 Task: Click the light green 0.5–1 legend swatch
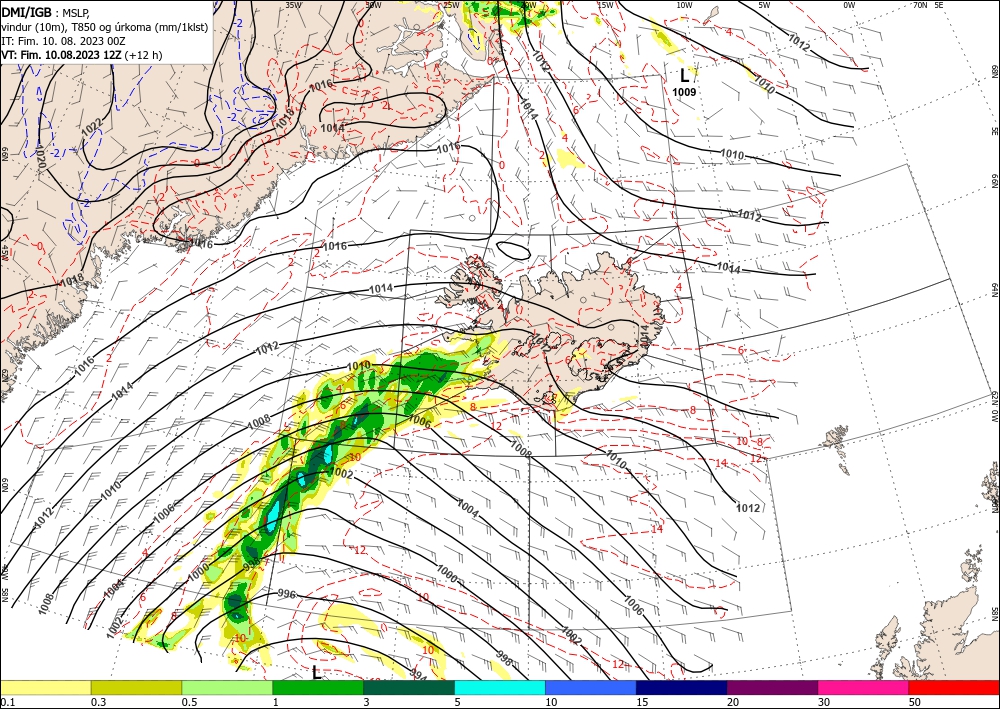point(227,687)
